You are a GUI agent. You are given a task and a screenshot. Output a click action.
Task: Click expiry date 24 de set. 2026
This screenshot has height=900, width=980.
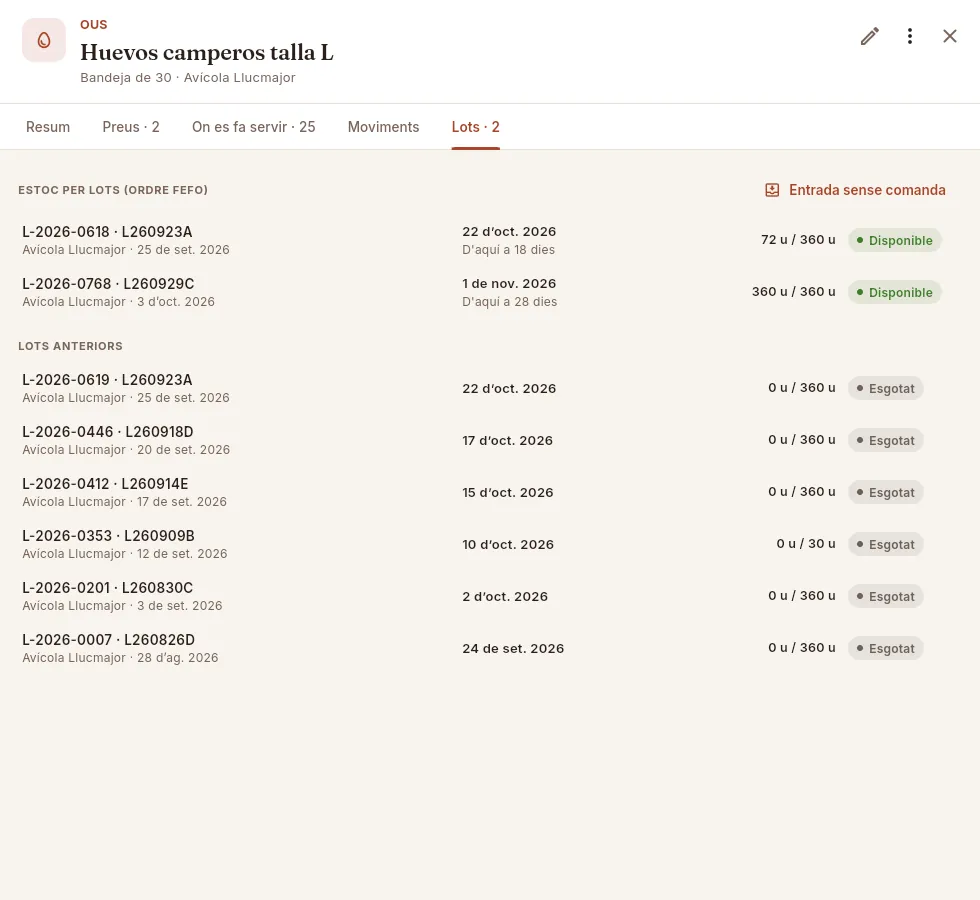pyautogui.click(x=513, y=649)
